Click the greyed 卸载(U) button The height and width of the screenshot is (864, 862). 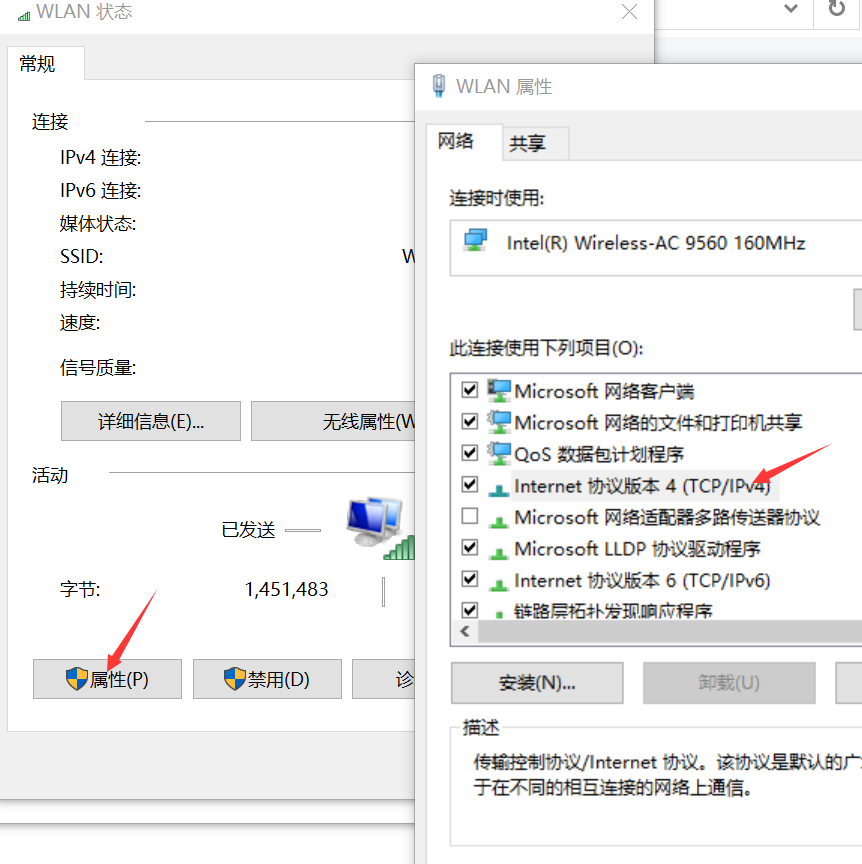pos(729,683)
